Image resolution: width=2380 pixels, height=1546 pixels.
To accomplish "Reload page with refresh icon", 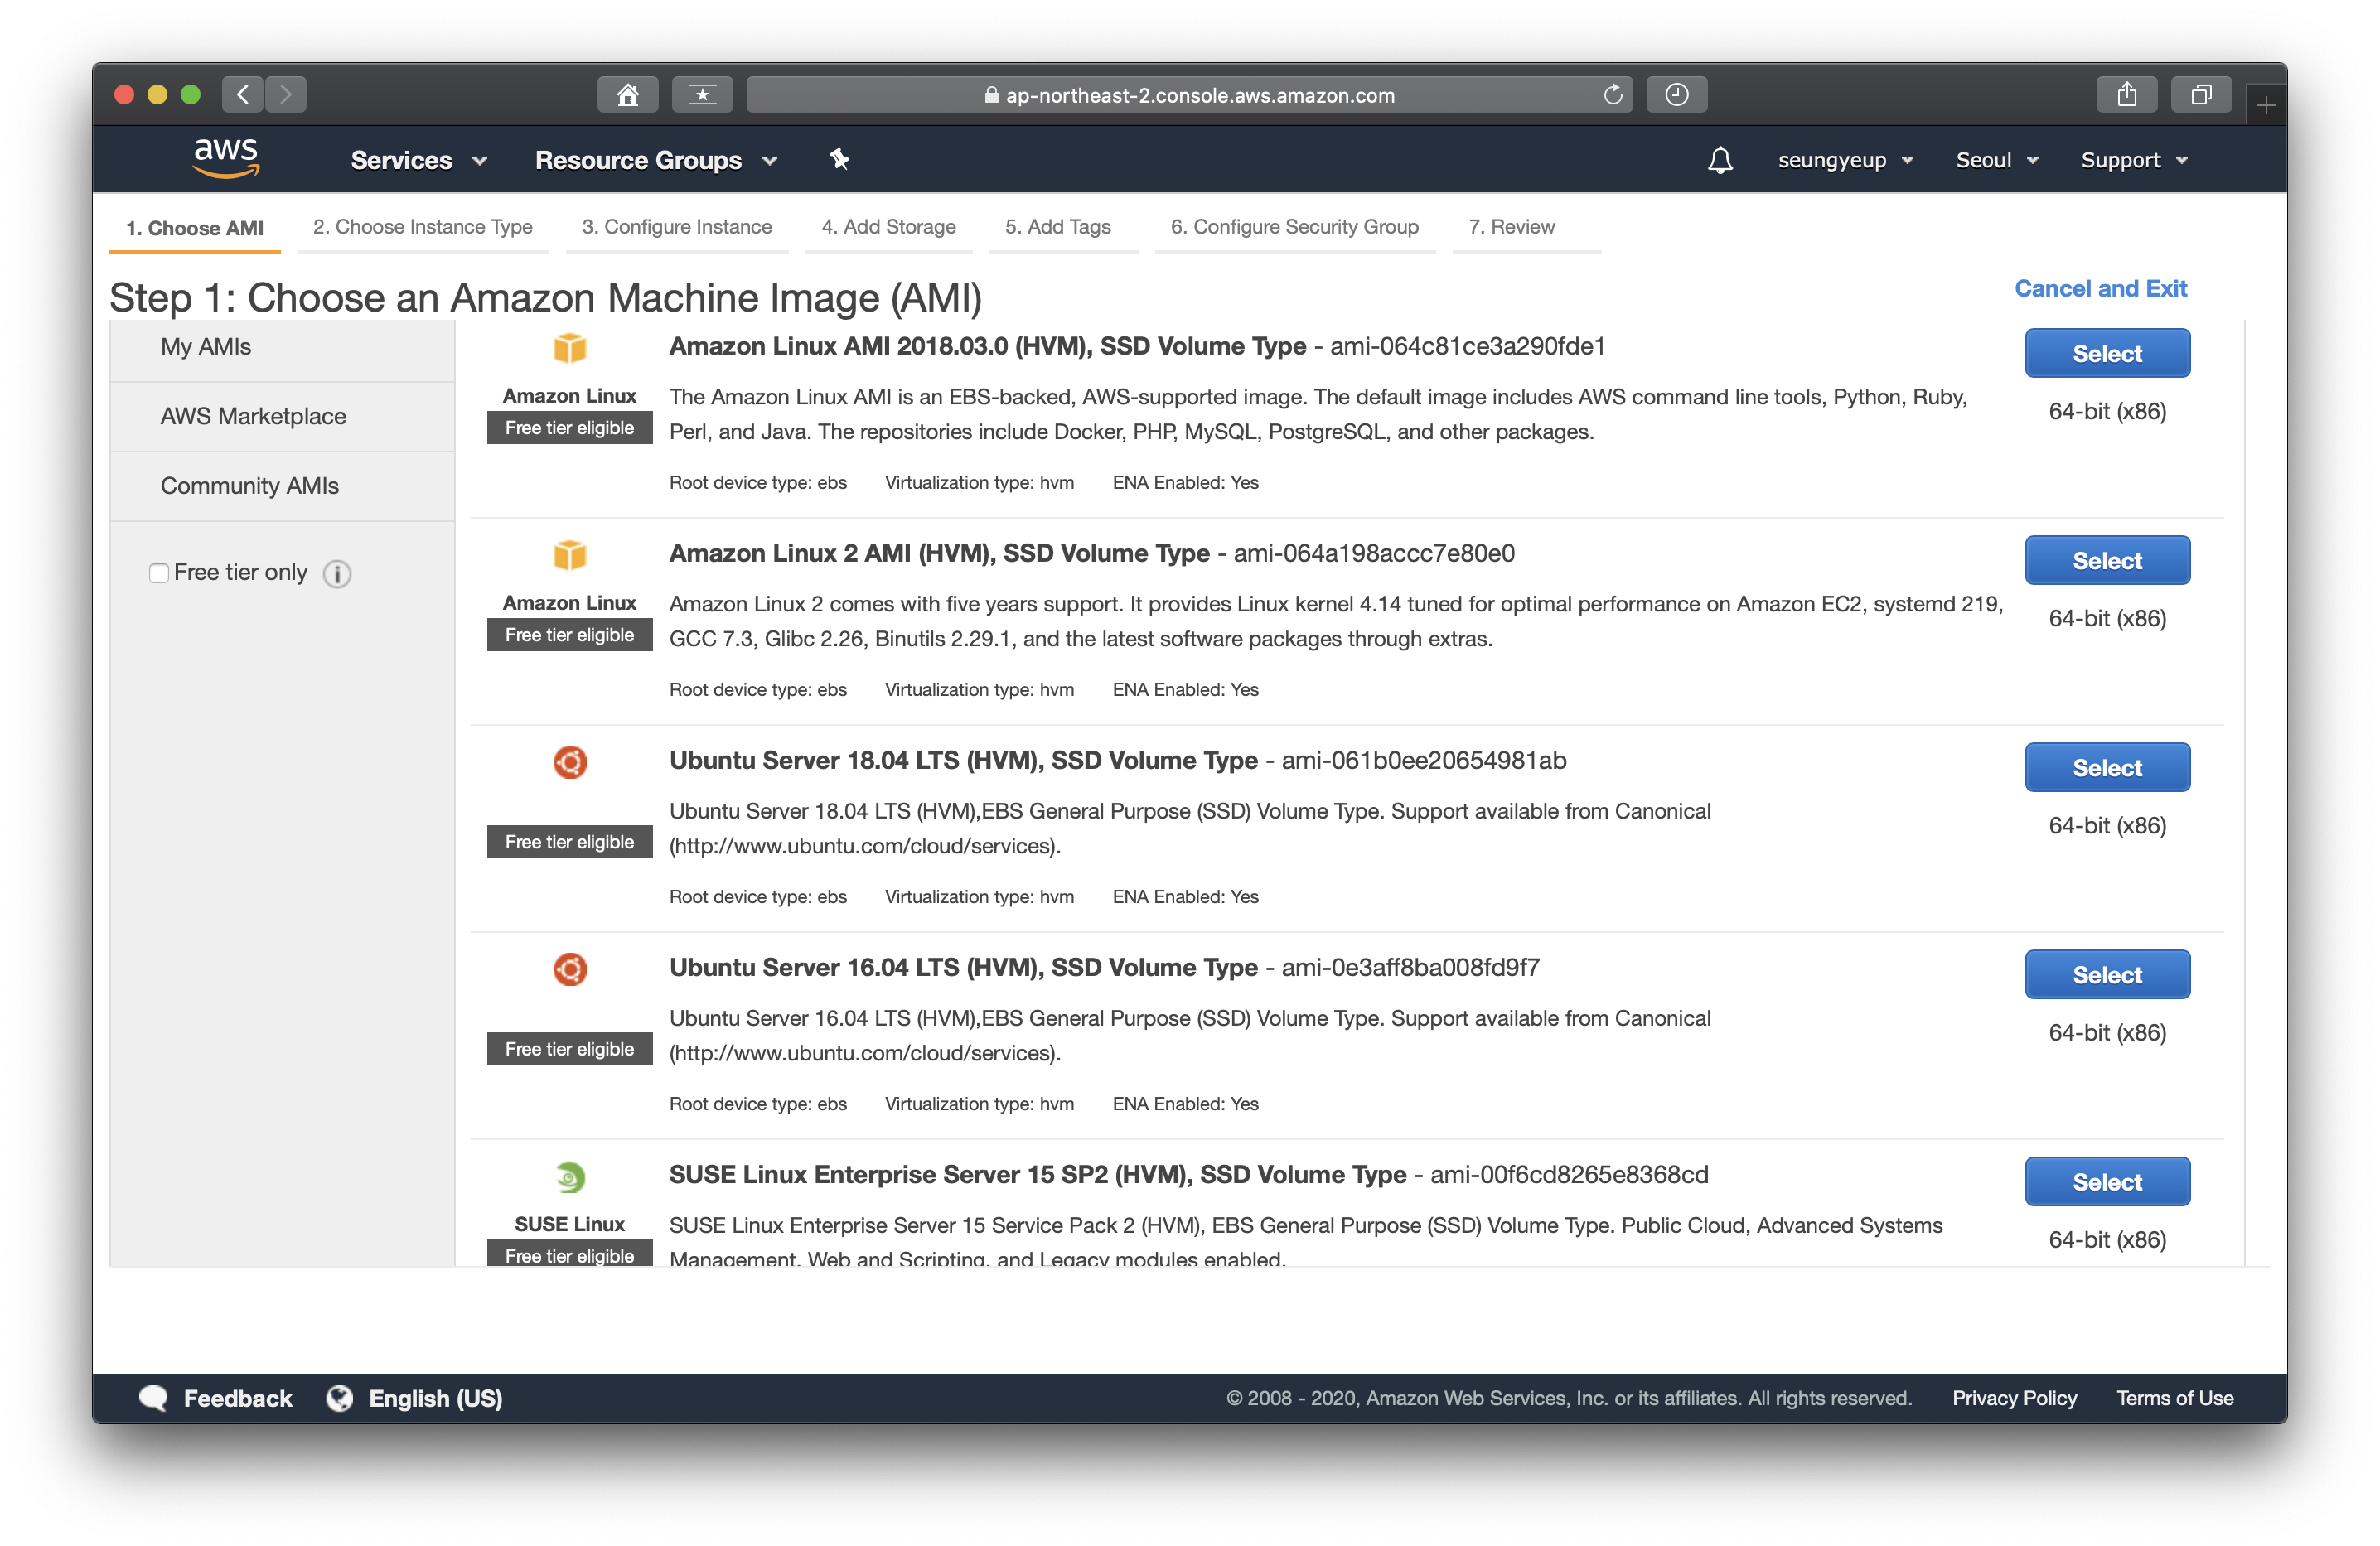I will (1612, 95).
